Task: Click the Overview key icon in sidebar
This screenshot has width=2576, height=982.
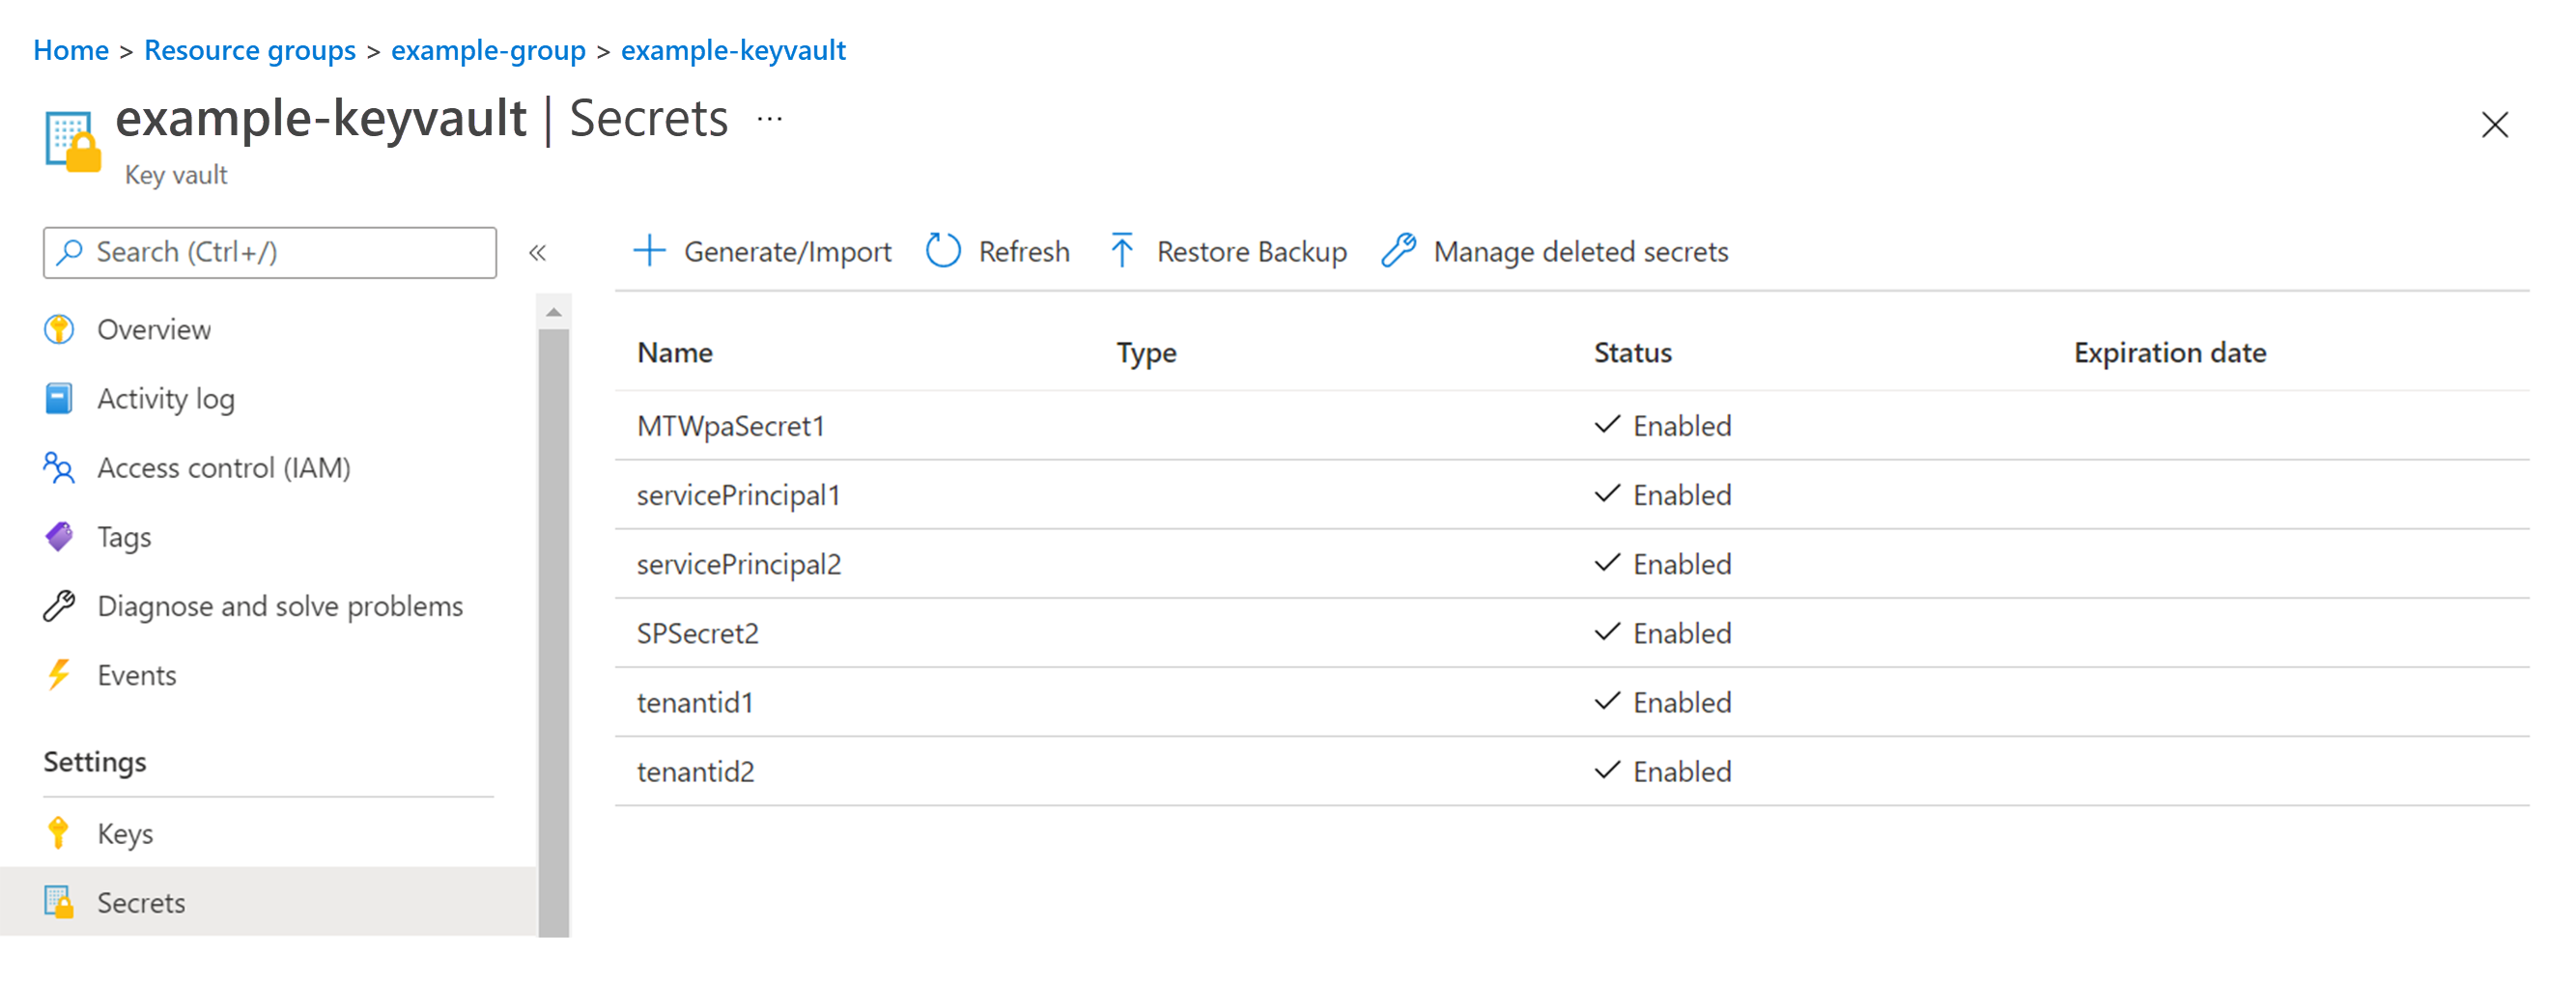Action: (x=59, y=328)
